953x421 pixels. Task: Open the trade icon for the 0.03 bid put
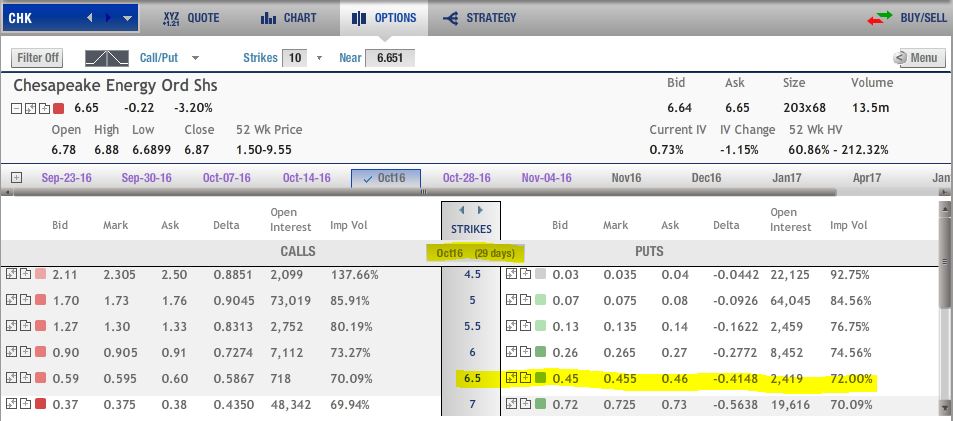coord(511,274)
